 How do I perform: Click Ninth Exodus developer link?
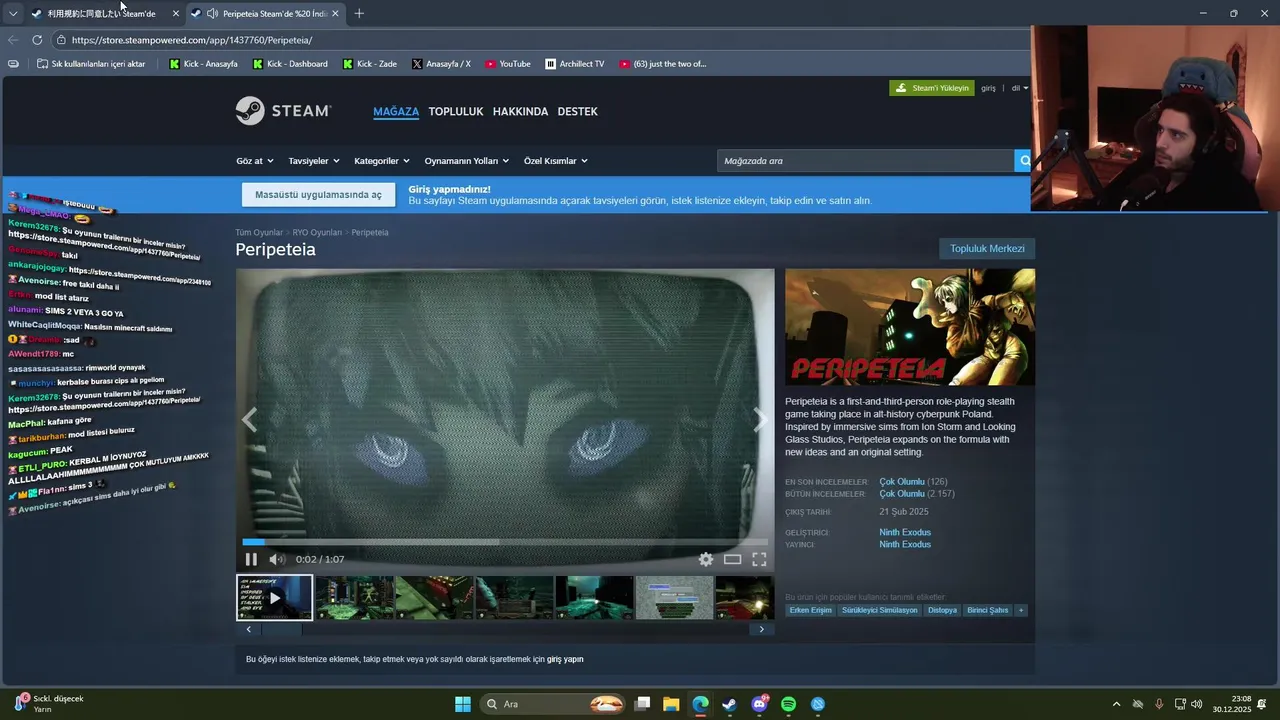905,532
